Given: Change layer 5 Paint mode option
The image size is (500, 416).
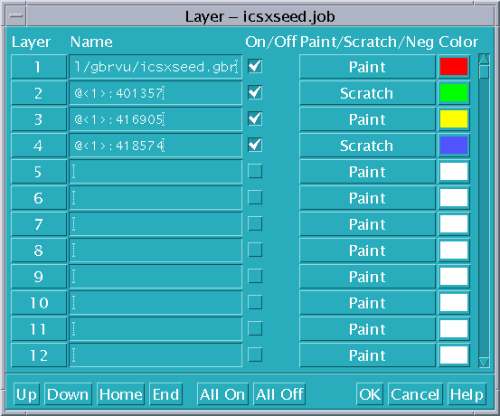Looking at the screenshot, I should (367, 172).
